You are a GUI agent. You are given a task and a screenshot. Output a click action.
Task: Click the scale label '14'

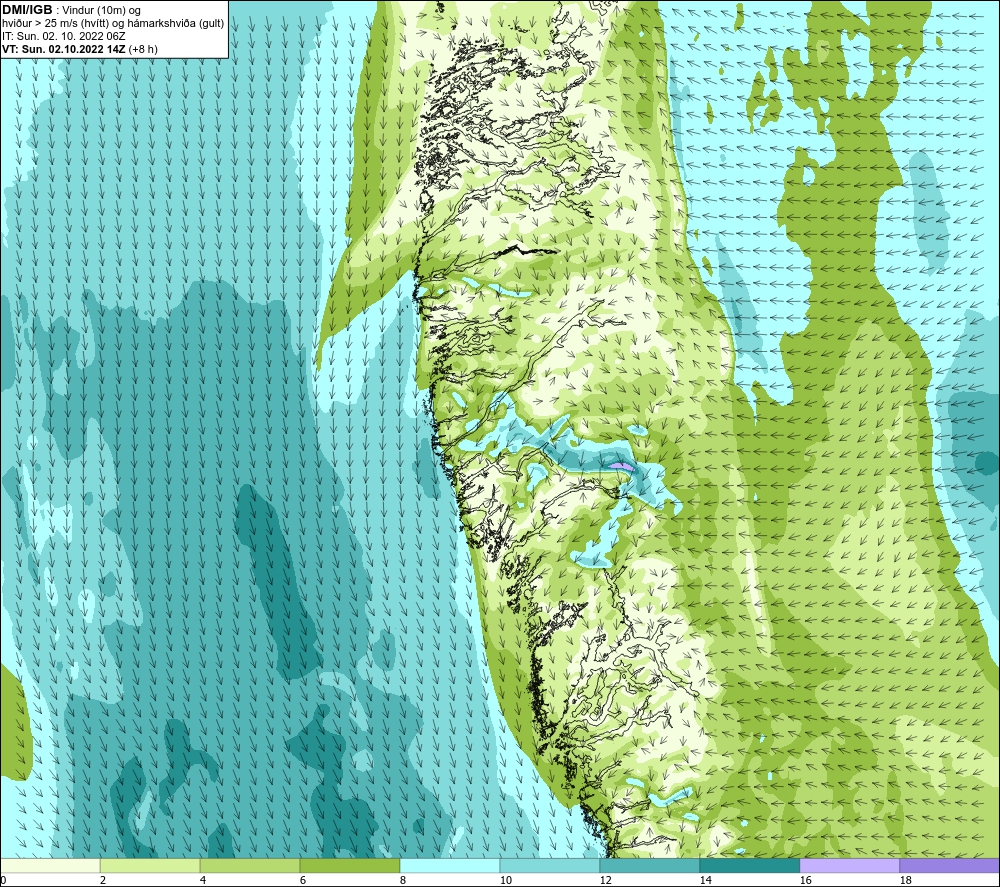pyautogui.click(x=705, y=880)
